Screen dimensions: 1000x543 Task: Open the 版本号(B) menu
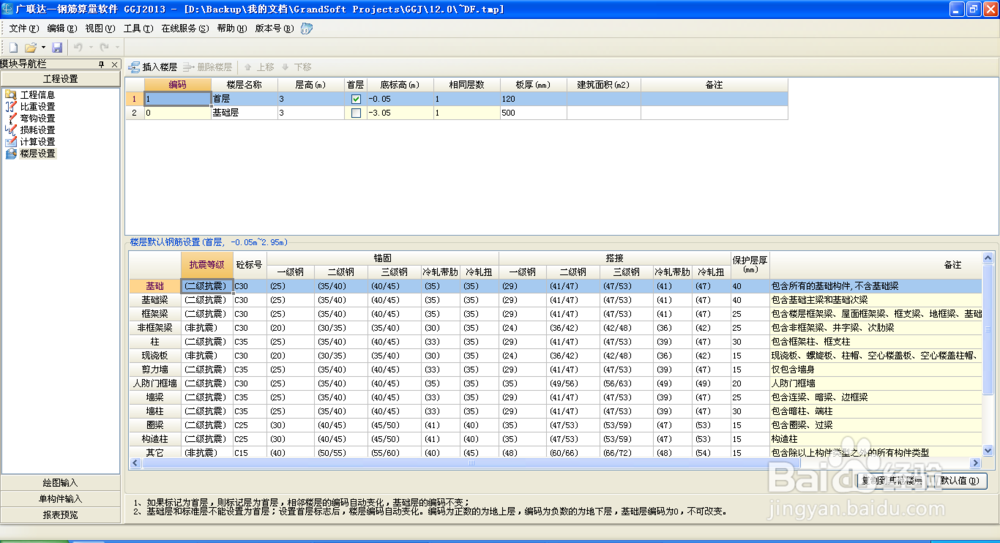[x=274, y=29]
